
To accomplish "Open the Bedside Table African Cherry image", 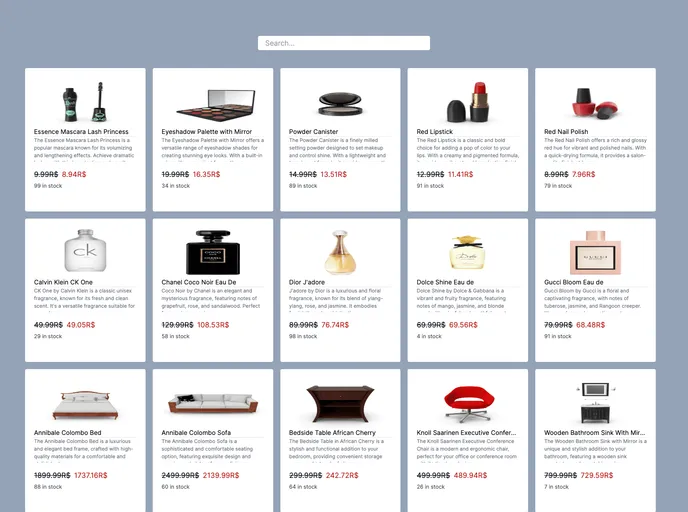I will pyautogui.click(x=340, y=404).
